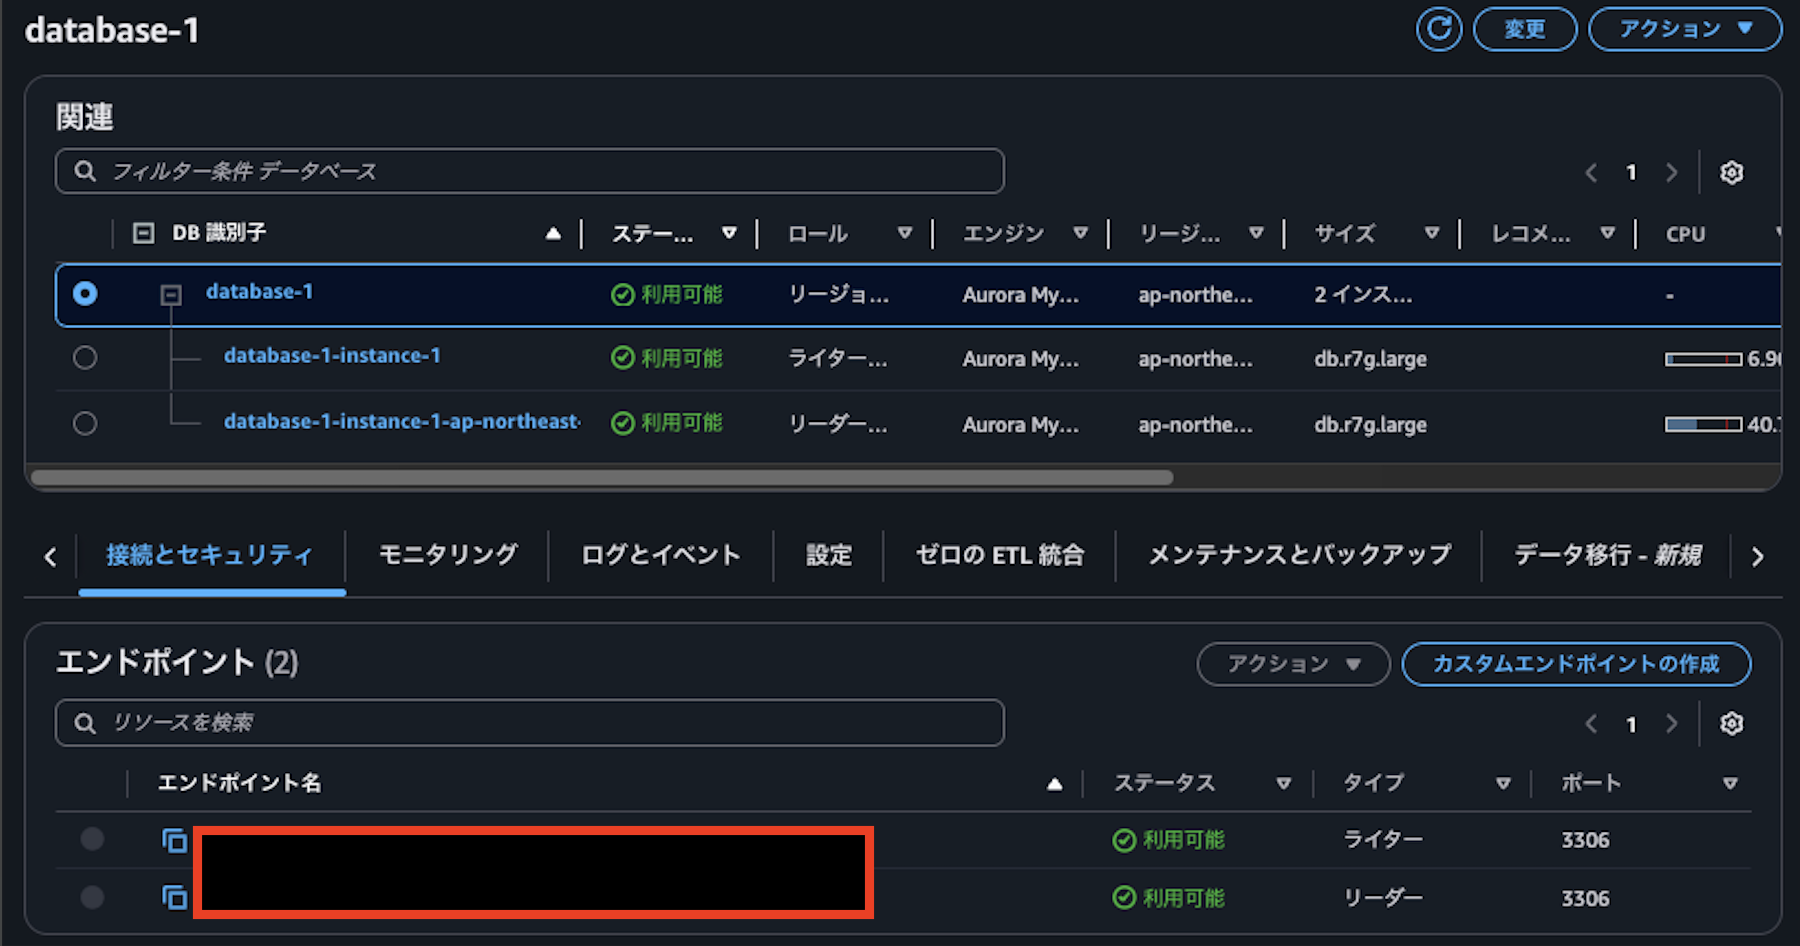Screen dimensions: 1800x946
Task: Click the search magnifier in the database filter field
Action: click(x=84, y=171)
